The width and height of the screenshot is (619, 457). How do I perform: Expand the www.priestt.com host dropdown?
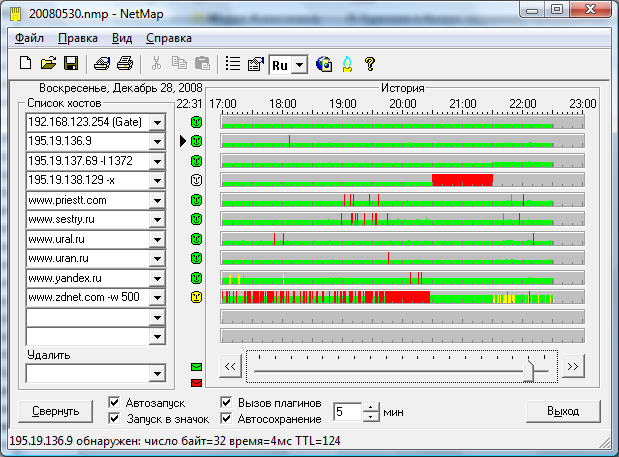(157, 200)
